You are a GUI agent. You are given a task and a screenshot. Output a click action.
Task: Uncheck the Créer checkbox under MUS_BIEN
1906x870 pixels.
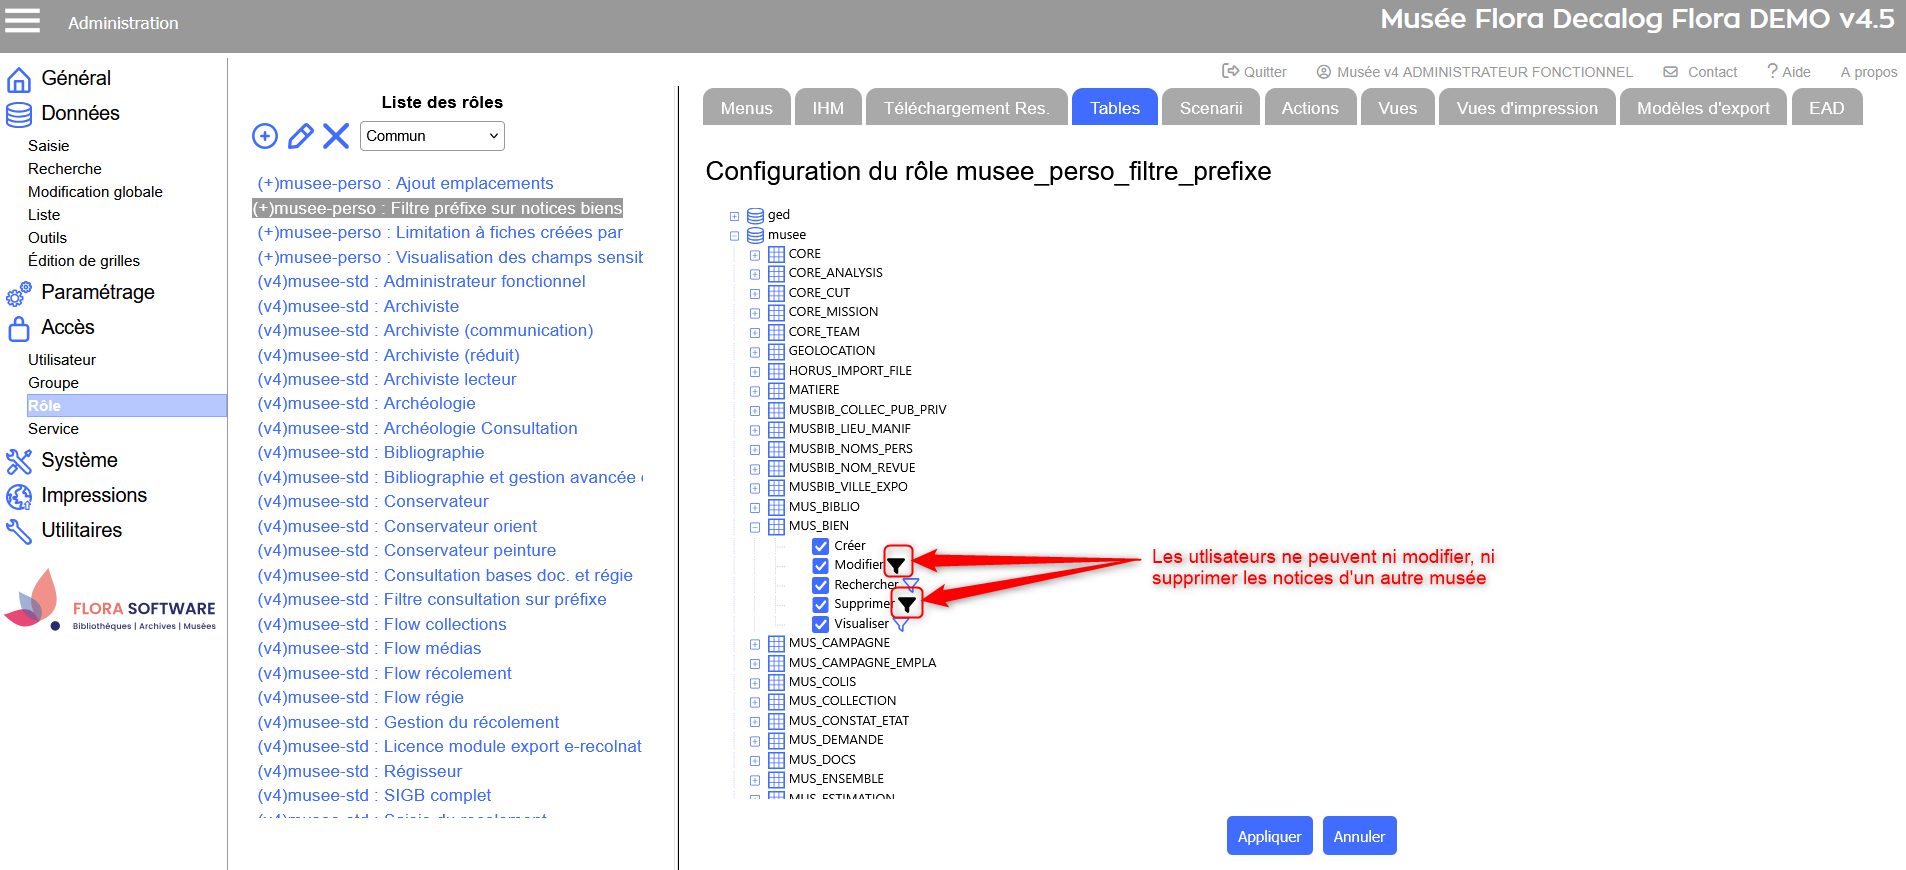(x=820, y=546)
